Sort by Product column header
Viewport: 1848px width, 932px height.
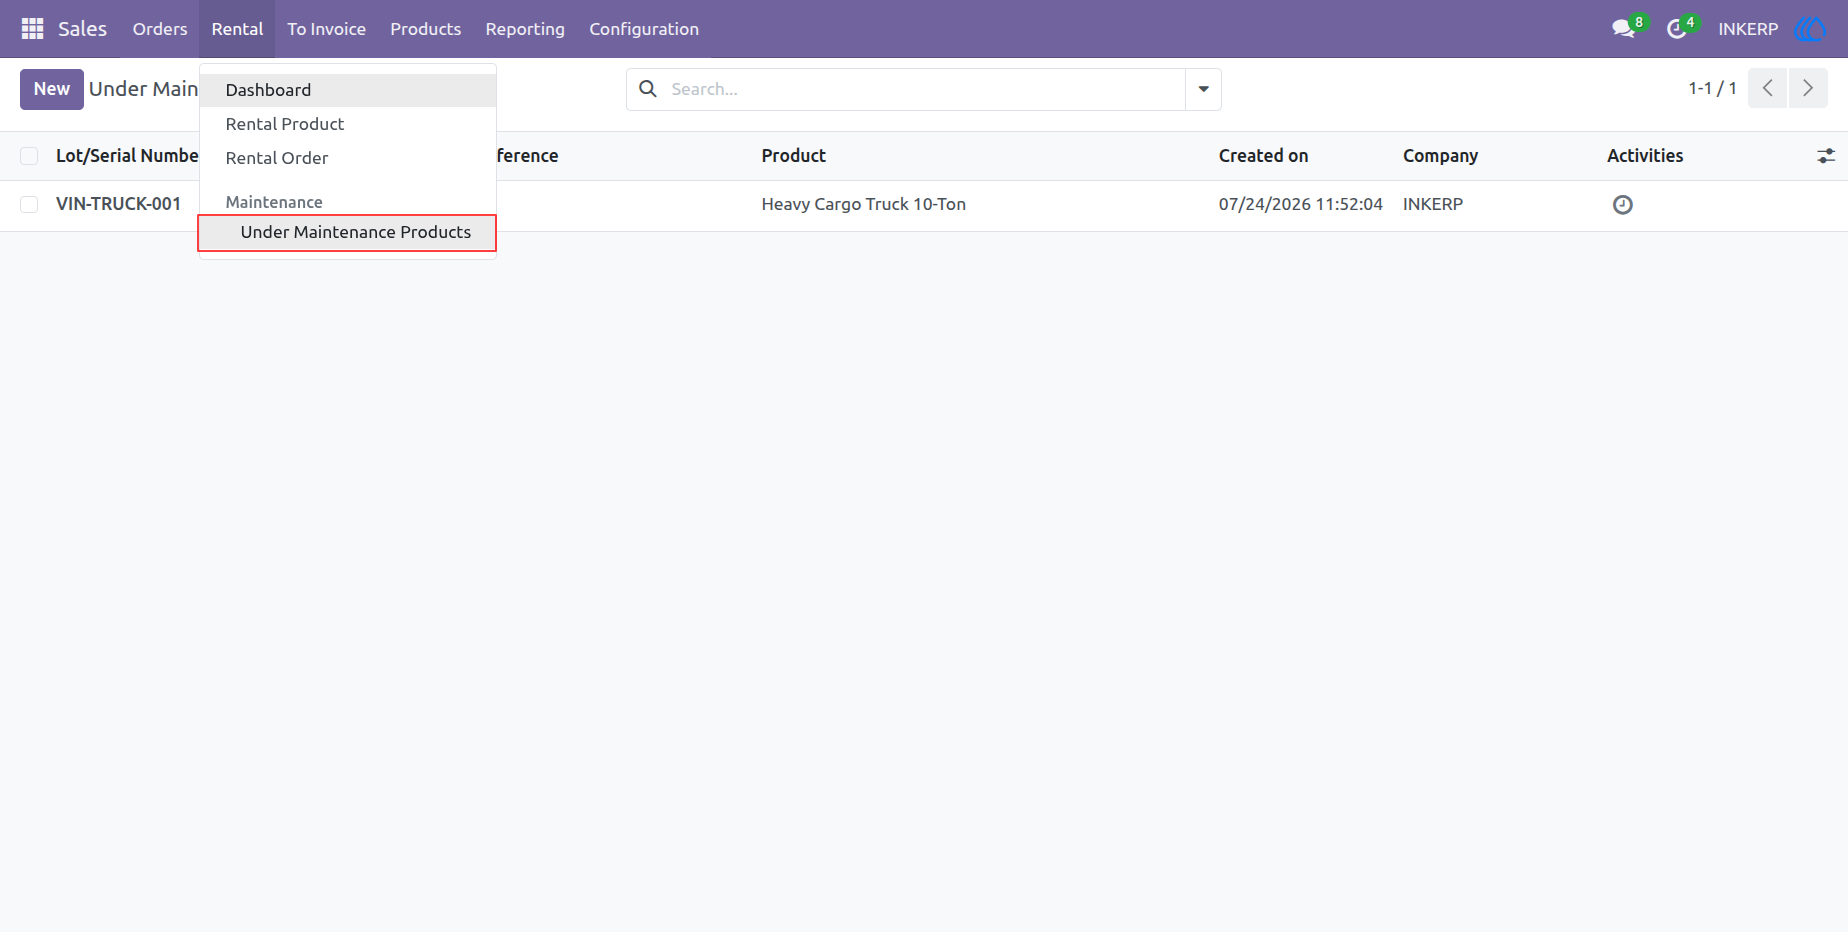(x=794, y=156)
